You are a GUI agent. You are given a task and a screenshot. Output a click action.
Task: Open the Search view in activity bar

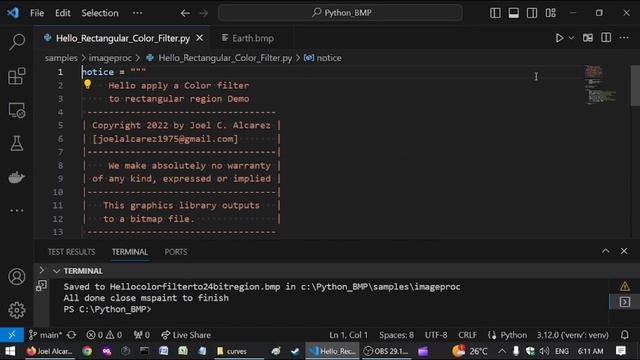pos(17,42)
